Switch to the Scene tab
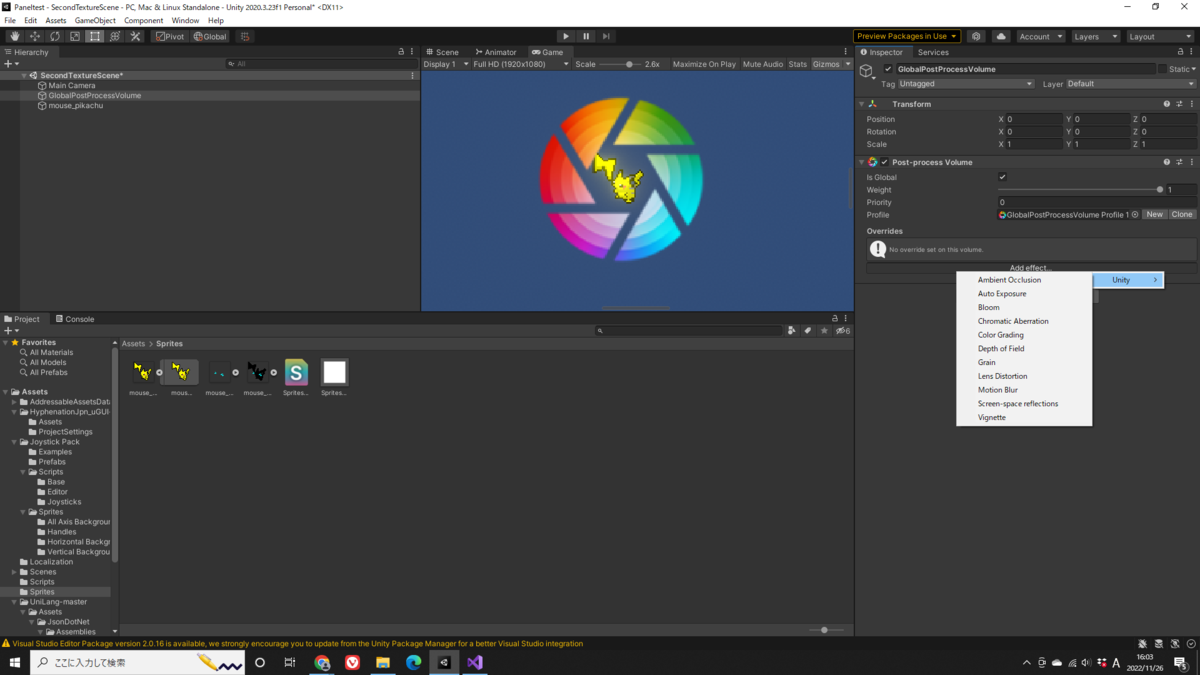The height and width of the screenshot is (675, 1200). [442, 52]
